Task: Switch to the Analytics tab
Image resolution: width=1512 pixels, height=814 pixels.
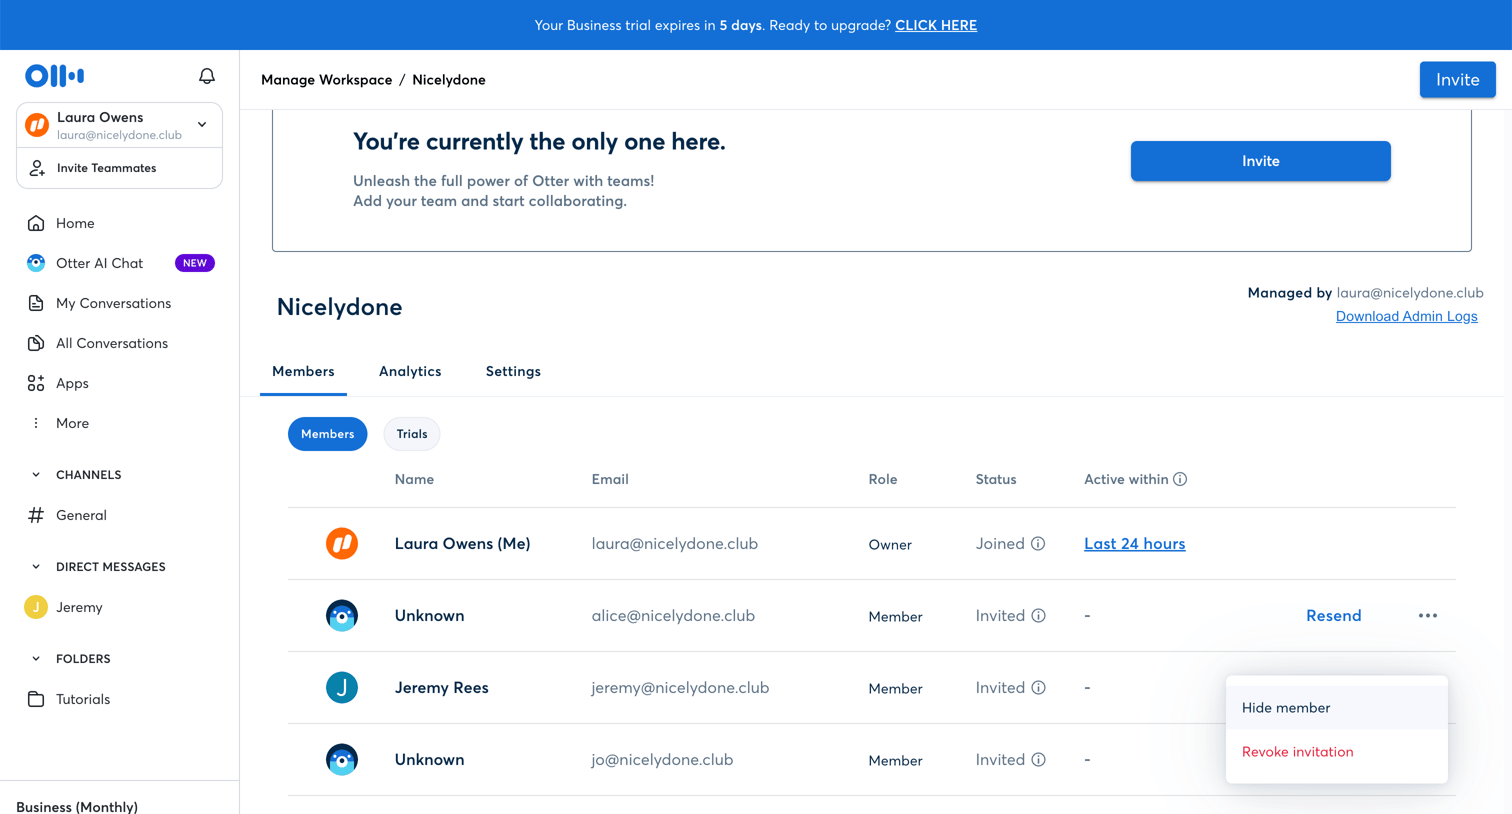Action: (x=410, y=371)
